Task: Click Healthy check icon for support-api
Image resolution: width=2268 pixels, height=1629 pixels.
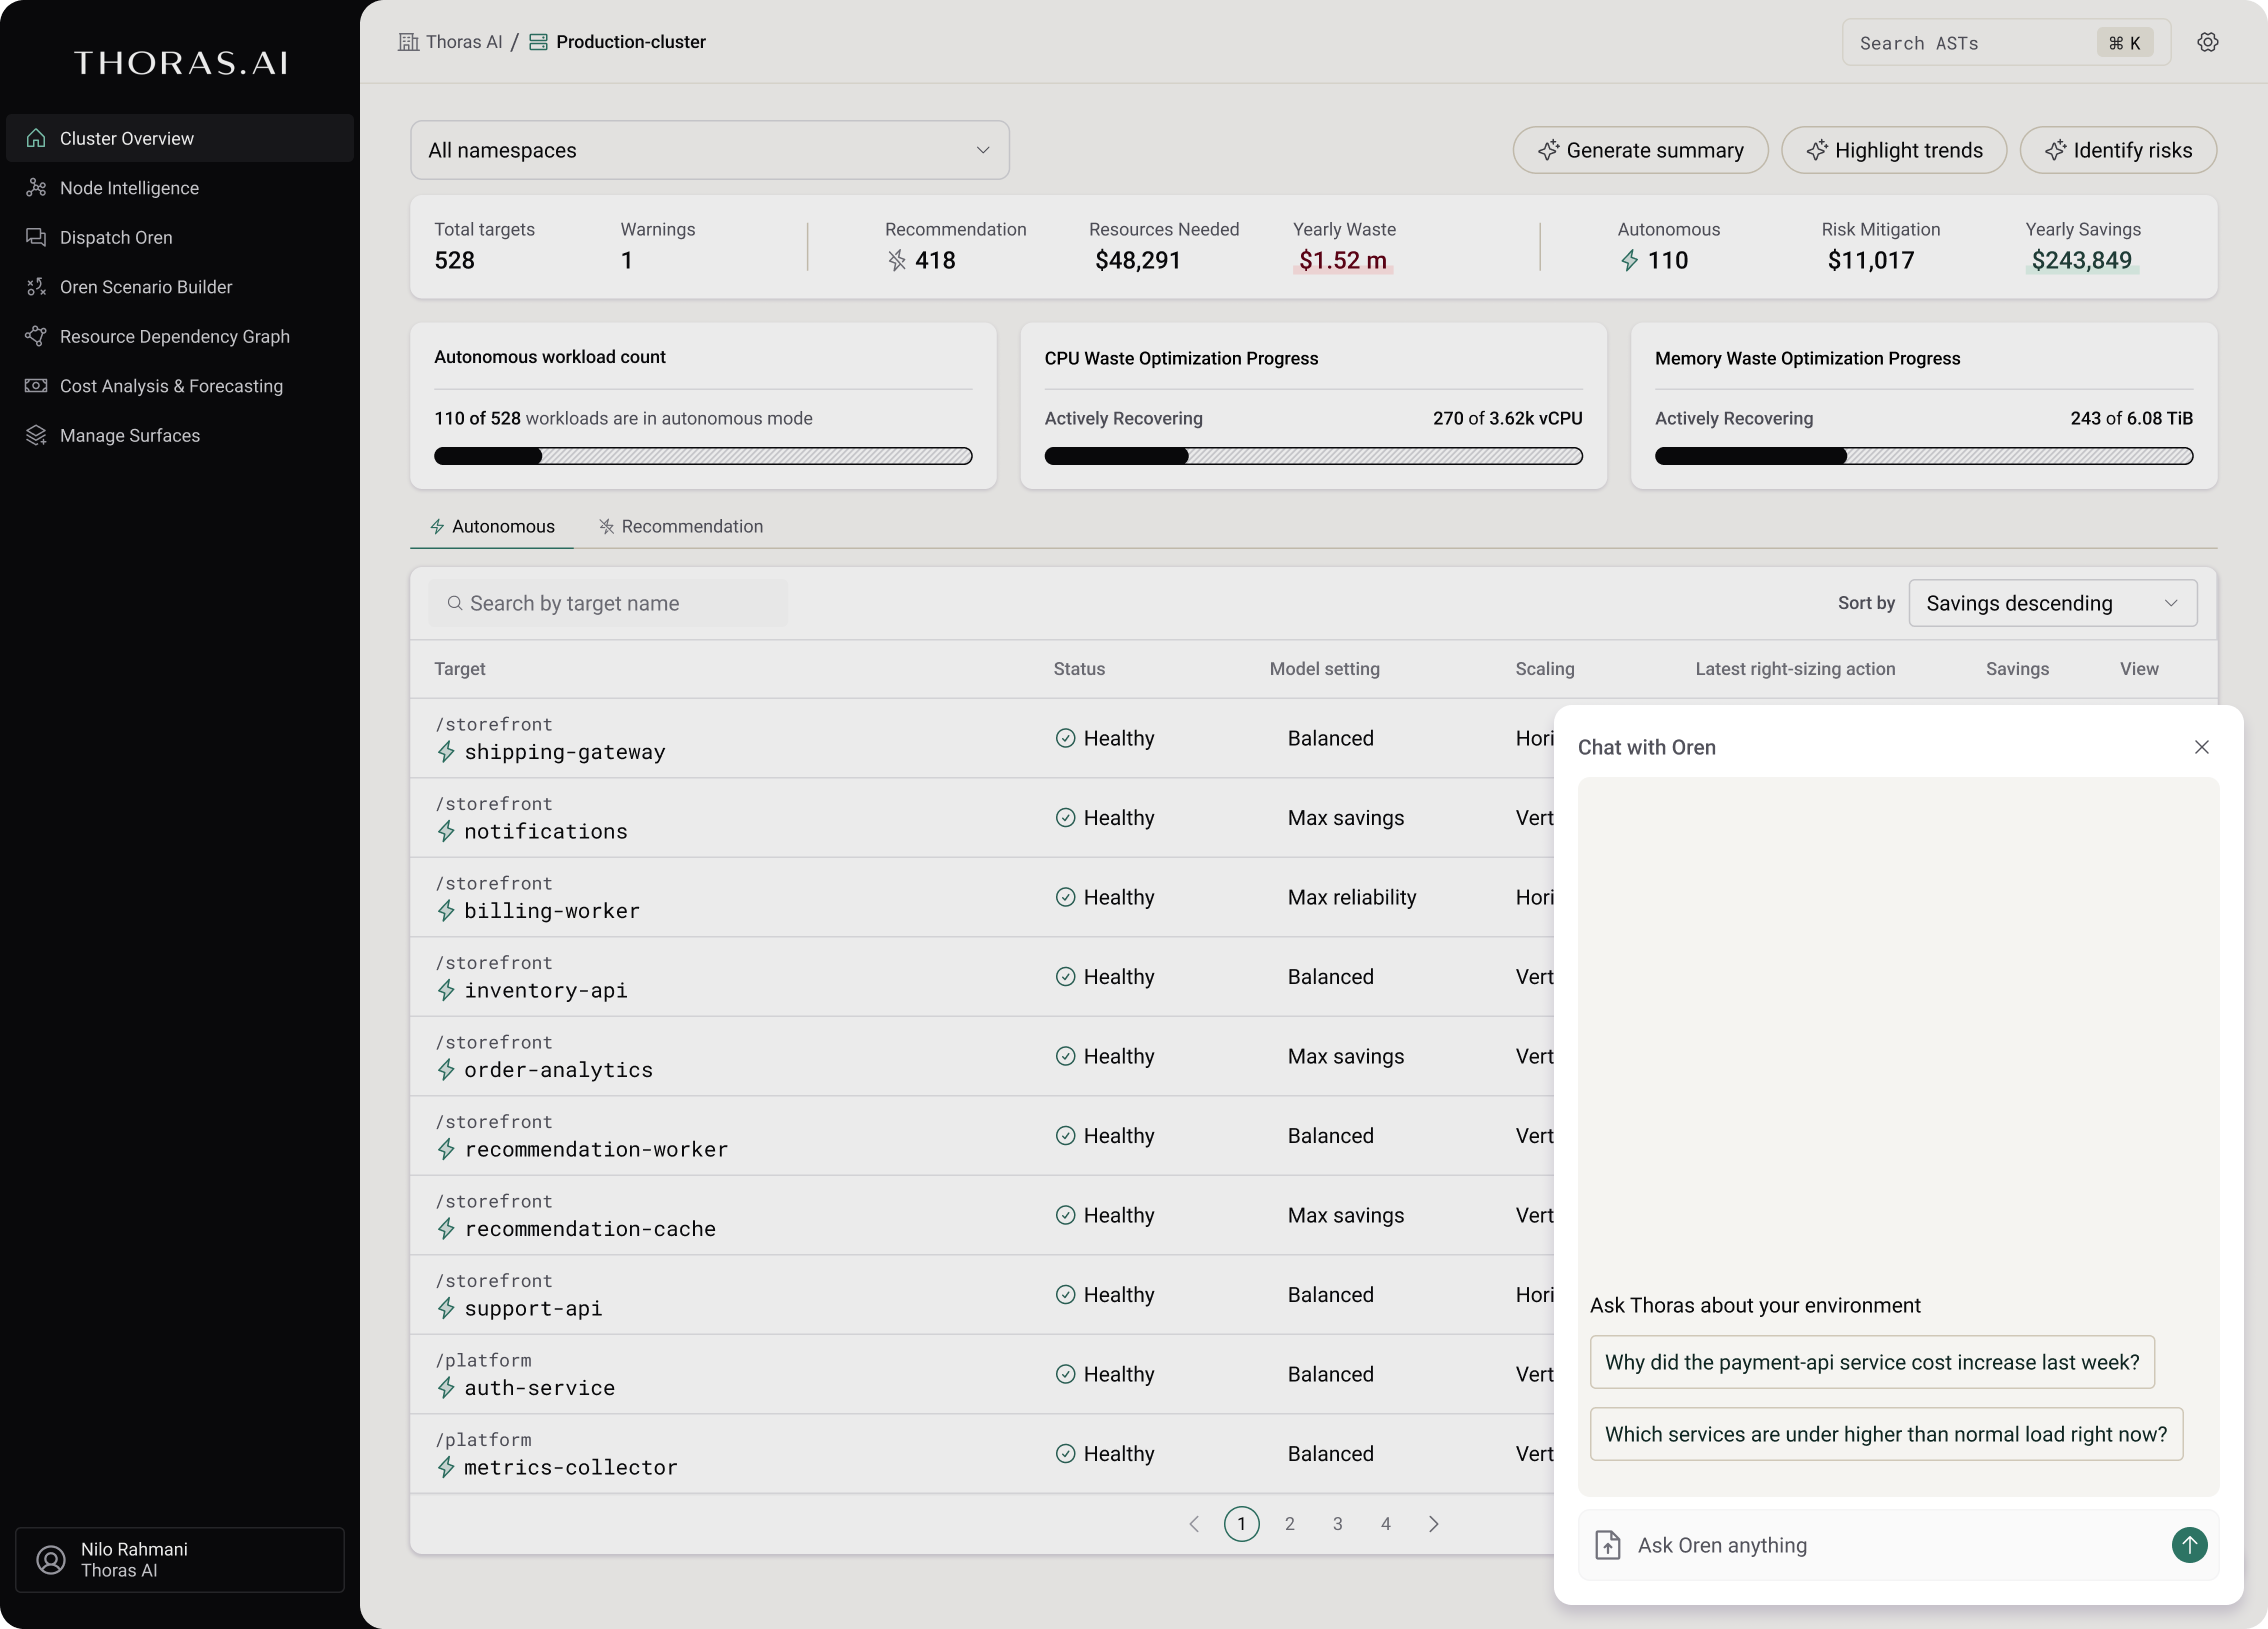Action: click(1066, 1295)
